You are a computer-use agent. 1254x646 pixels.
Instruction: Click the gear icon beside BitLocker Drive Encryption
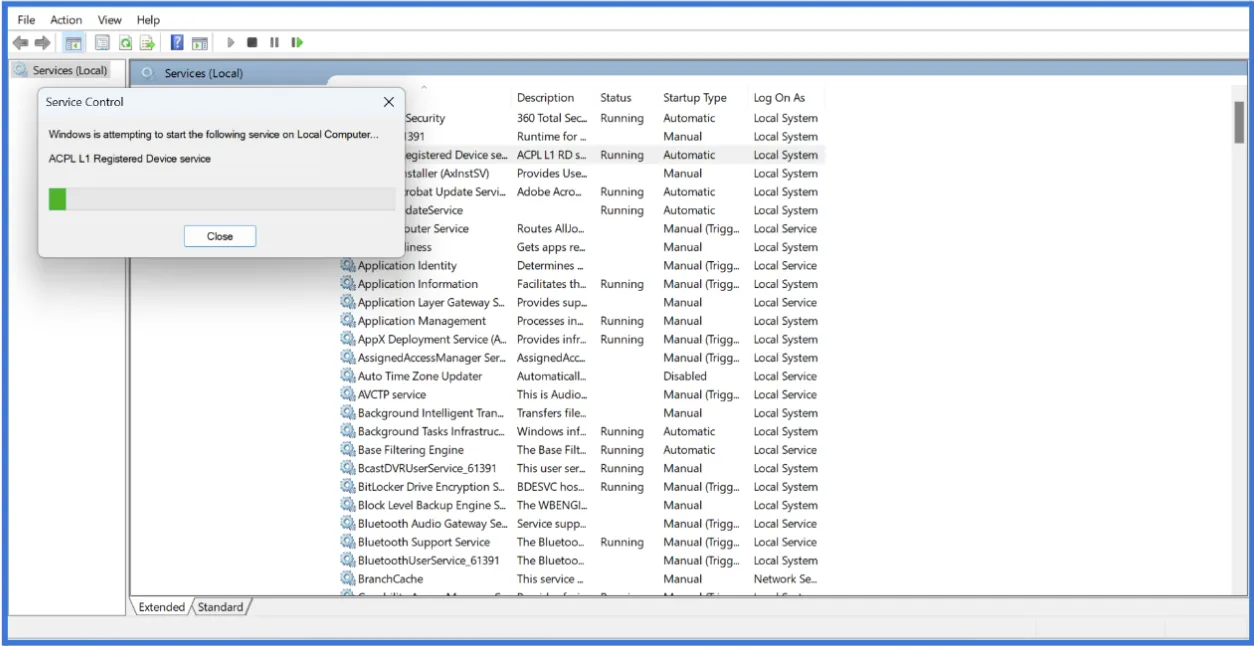(x=348, y=487)
